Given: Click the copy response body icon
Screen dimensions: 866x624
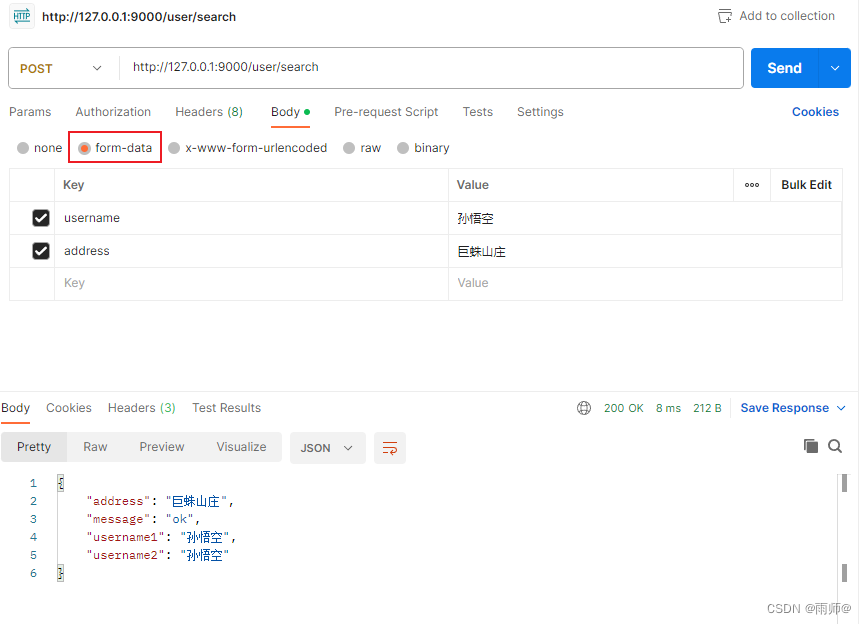Looking at the screenshot, I should pos(811,446).
